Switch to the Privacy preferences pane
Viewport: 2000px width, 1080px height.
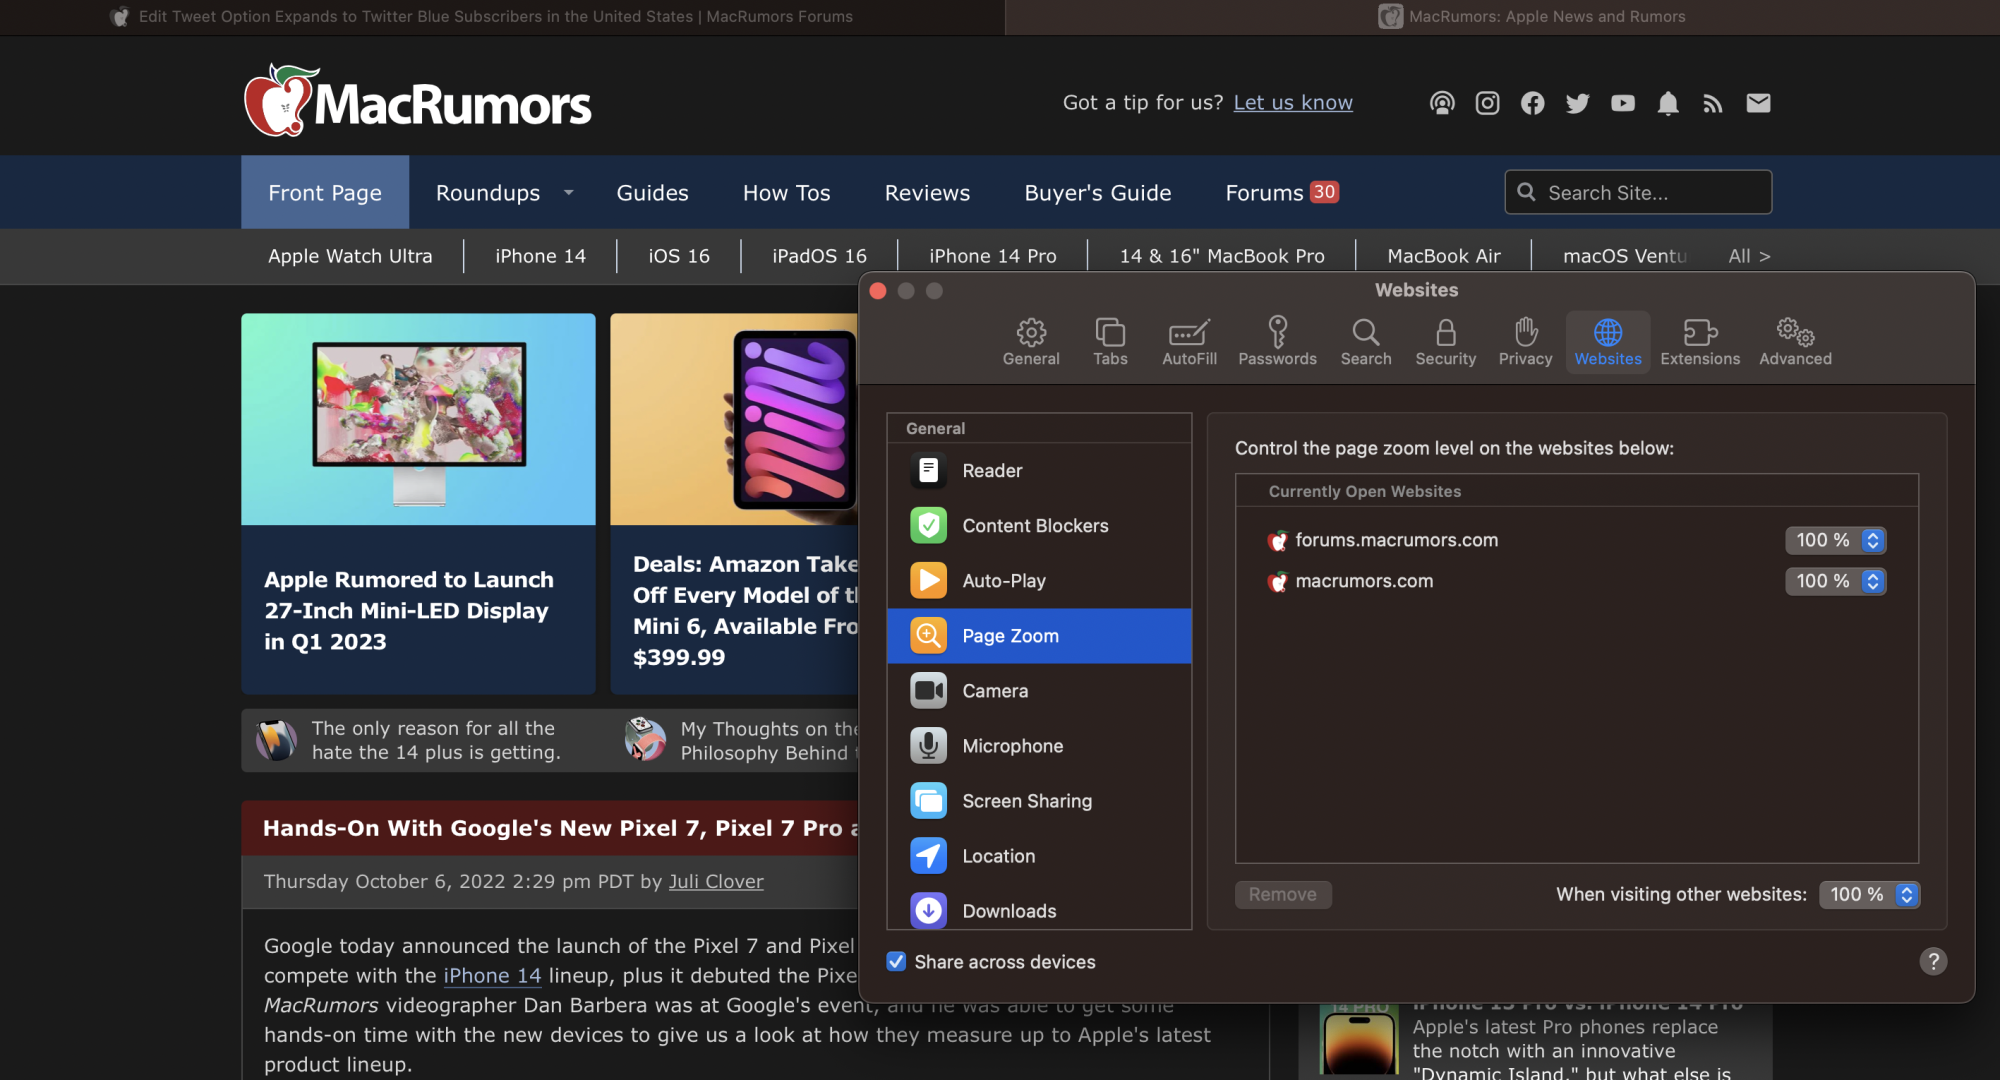1525,341
